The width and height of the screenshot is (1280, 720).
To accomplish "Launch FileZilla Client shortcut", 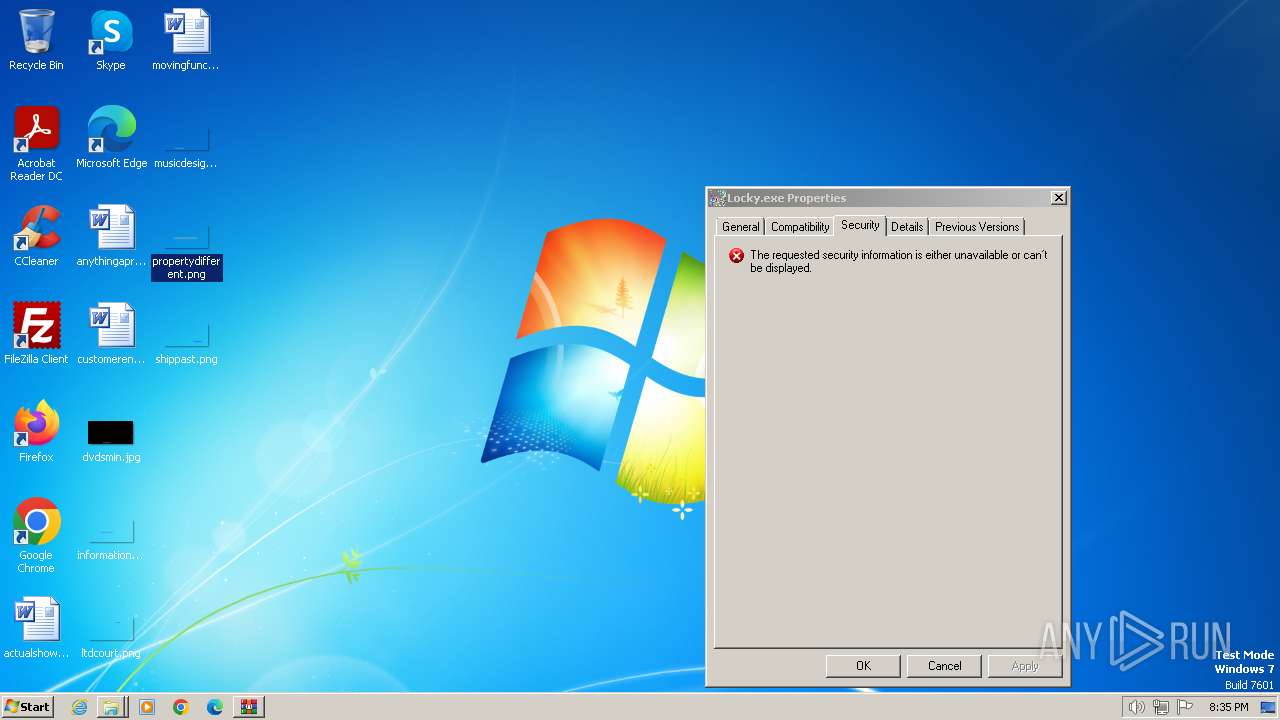I will click(x=36, y=334).
